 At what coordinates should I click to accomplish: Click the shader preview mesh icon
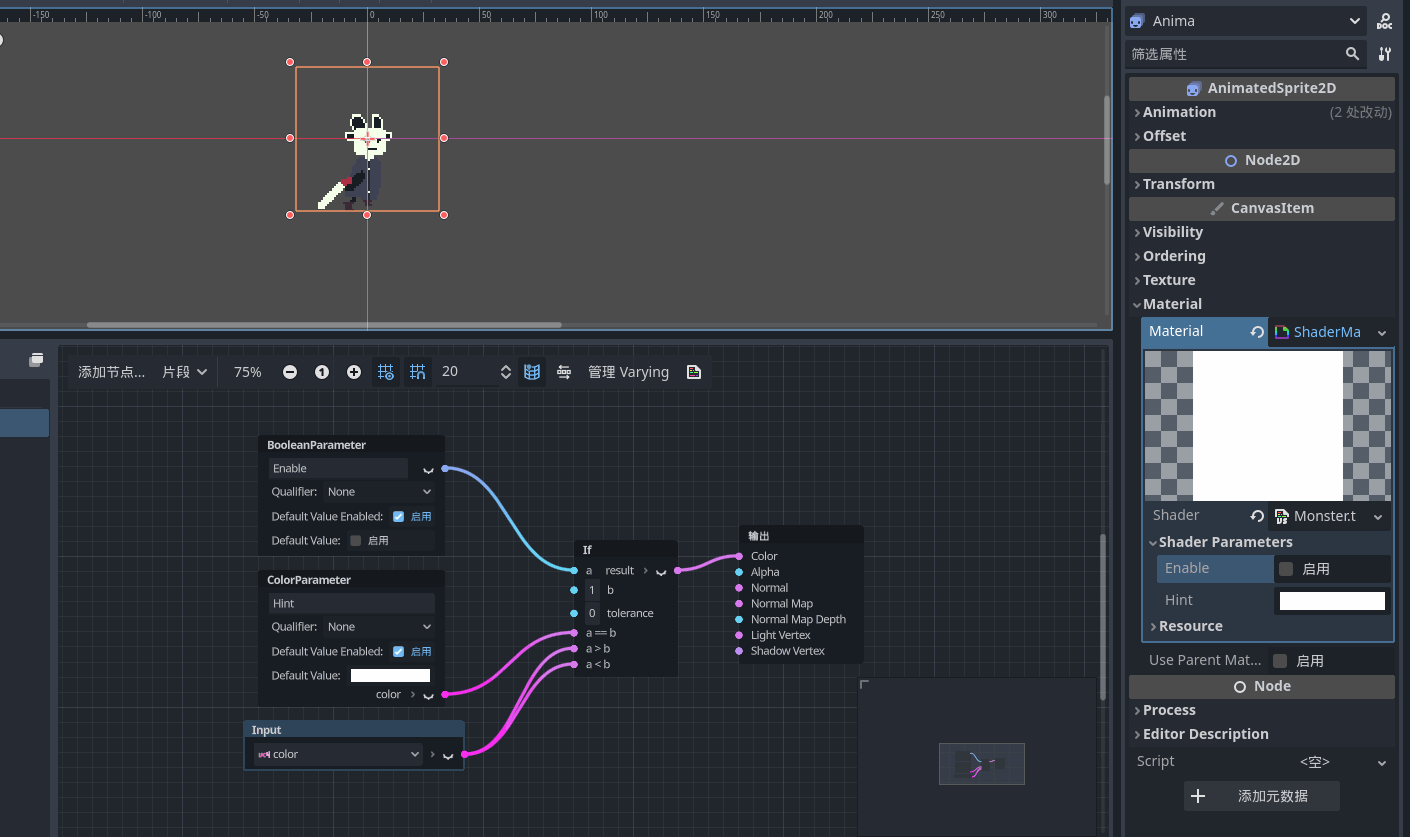[532, 371]
